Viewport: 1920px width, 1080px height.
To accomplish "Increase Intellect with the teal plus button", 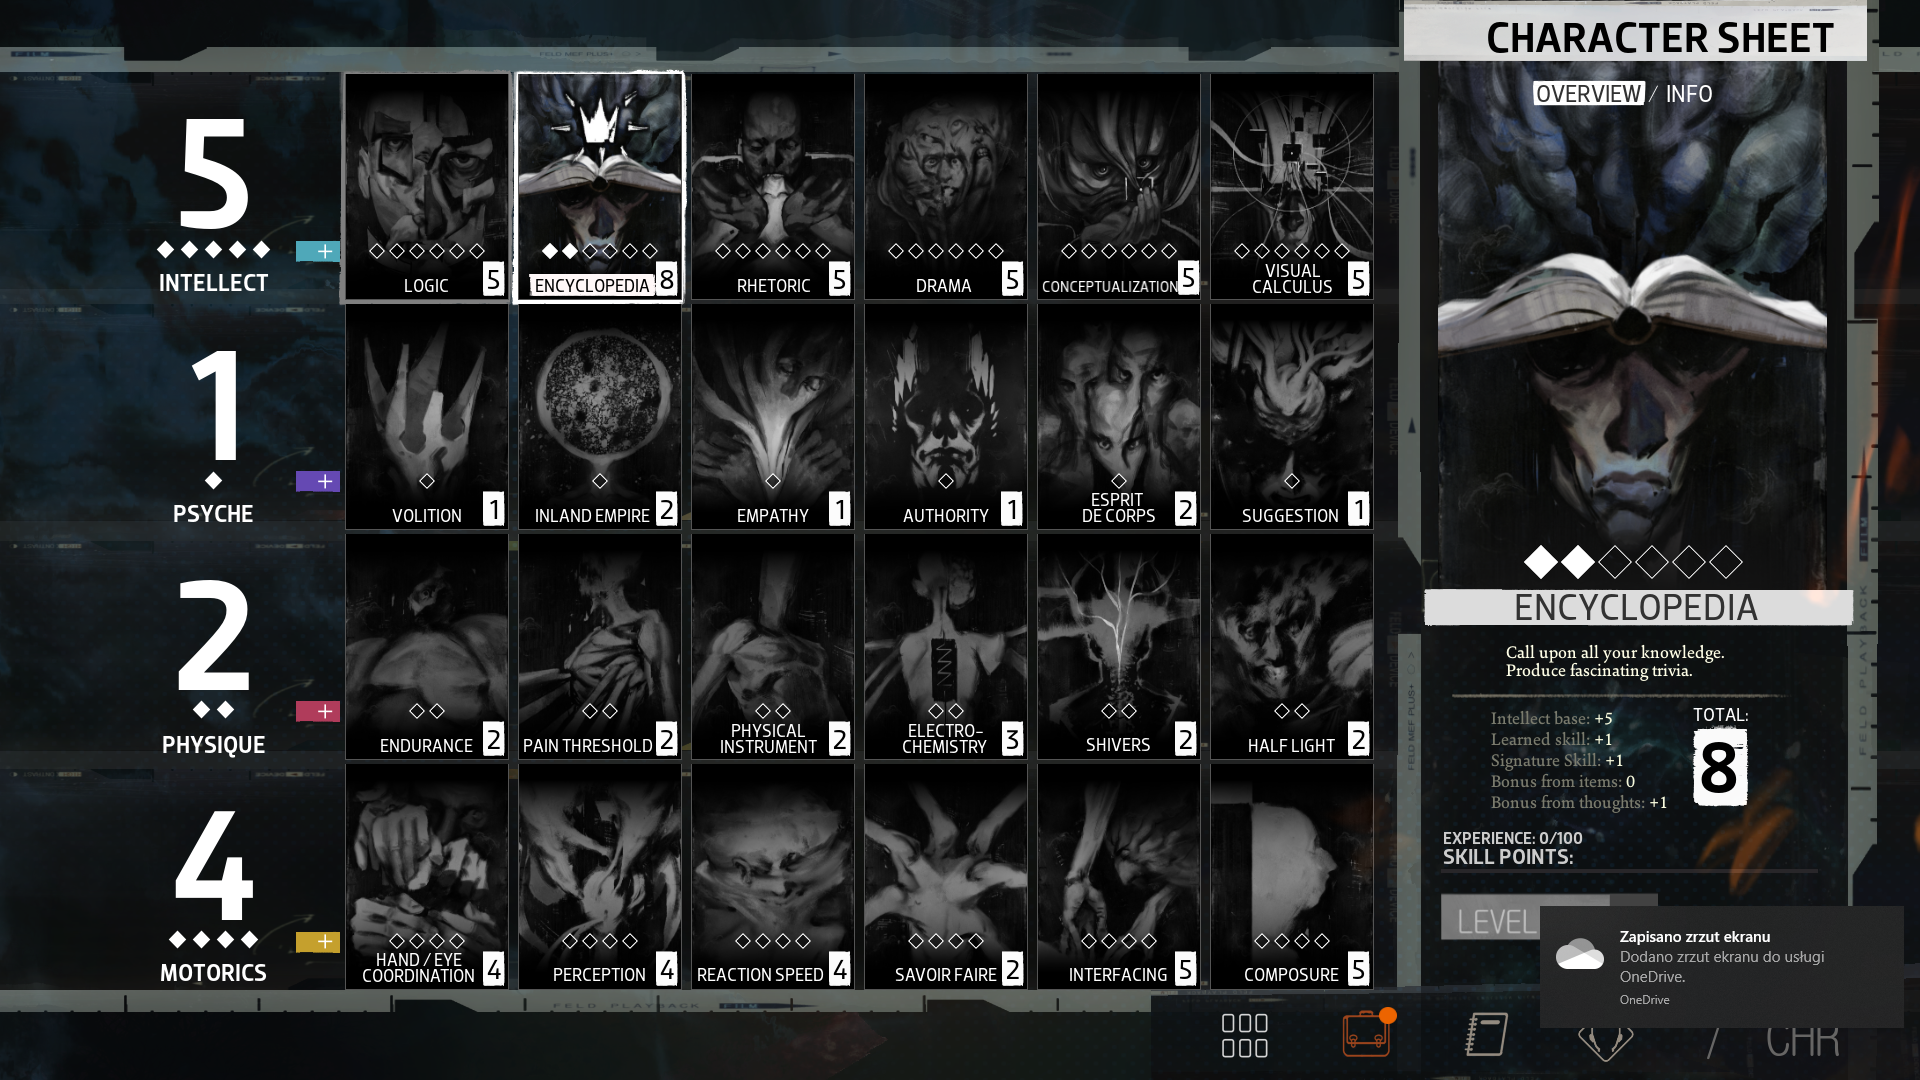I will (318, 251).
